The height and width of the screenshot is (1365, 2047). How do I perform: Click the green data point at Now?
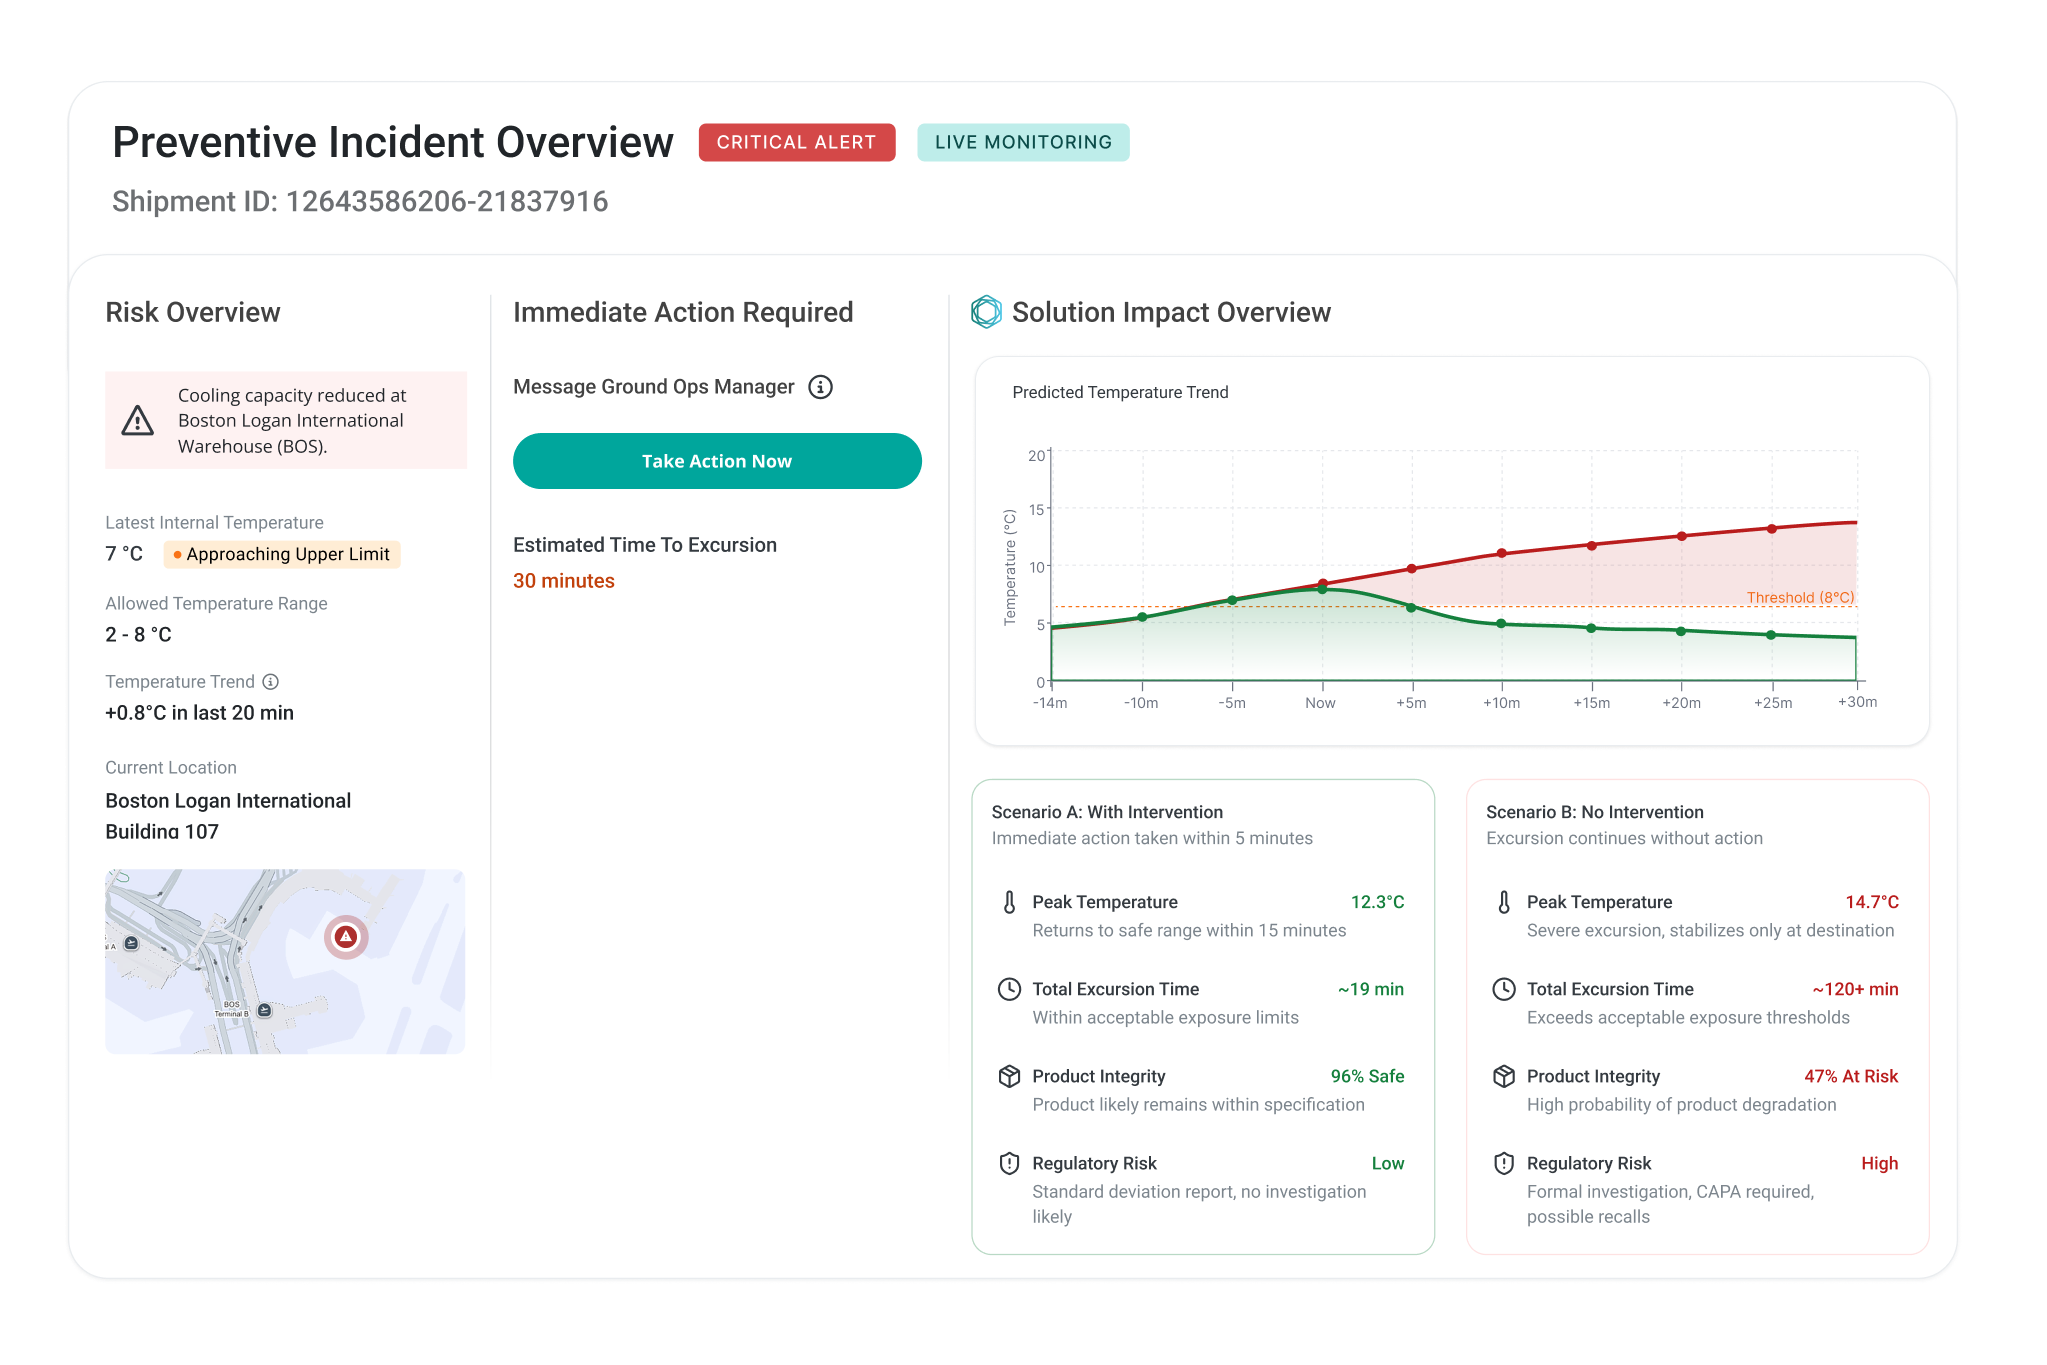(x=1322, y=589)
